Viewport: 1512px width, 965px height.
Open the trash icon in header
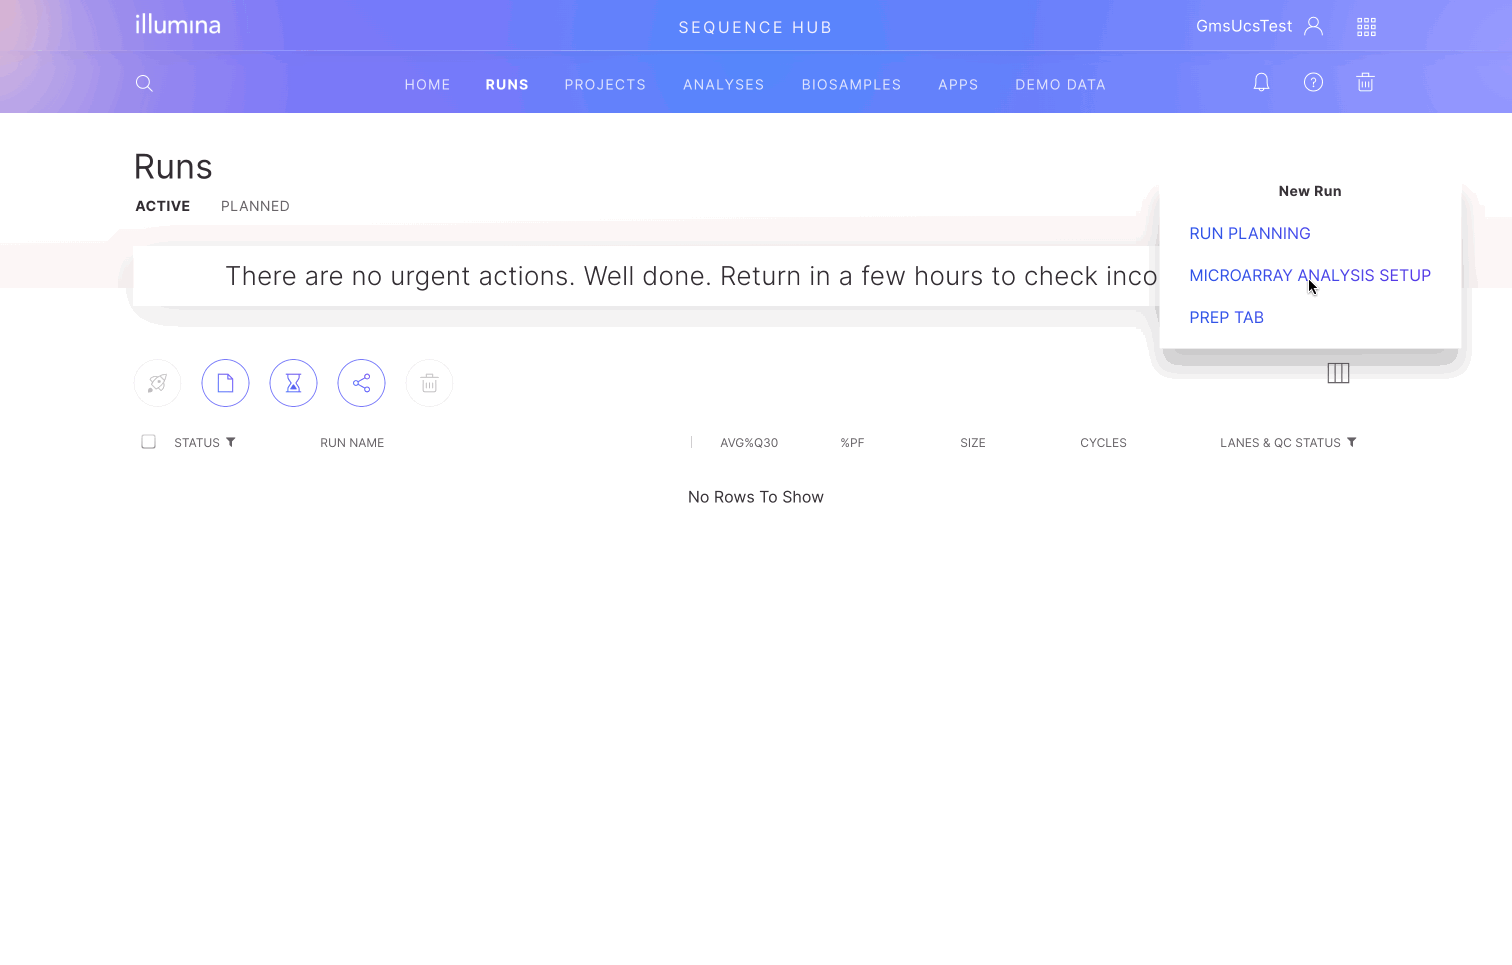click(1365, 83)
